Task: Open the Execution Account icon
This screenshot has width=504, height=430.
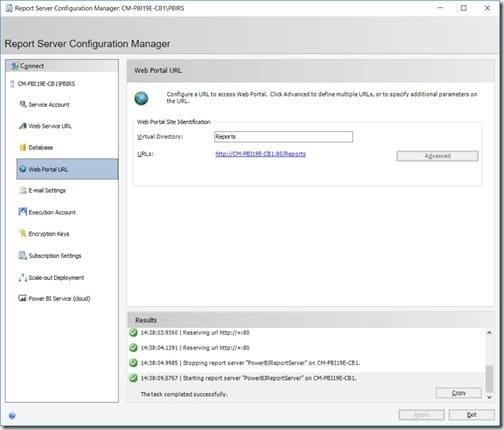Action: (23, 212)
